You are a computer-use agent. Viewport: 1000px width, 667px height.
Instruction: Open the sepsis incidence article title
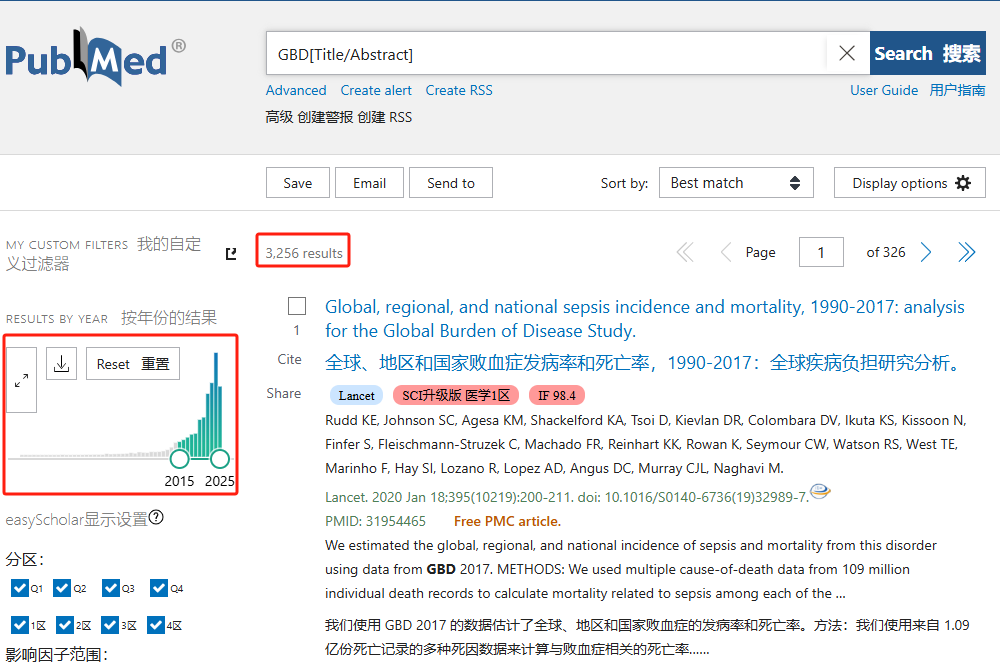644,319
